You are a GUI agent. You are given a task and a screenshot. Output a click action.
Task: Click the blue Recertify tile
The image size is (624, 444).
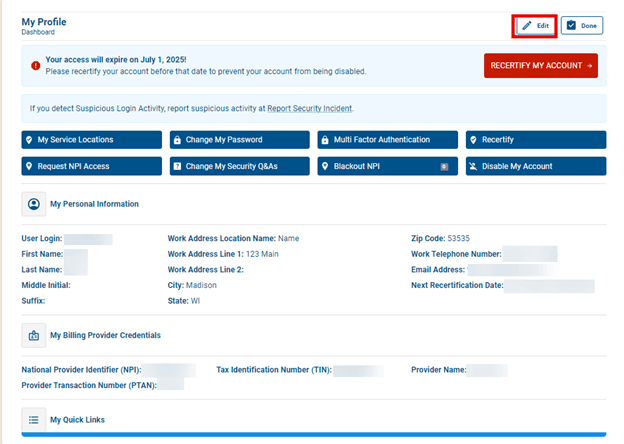[536, 140]
